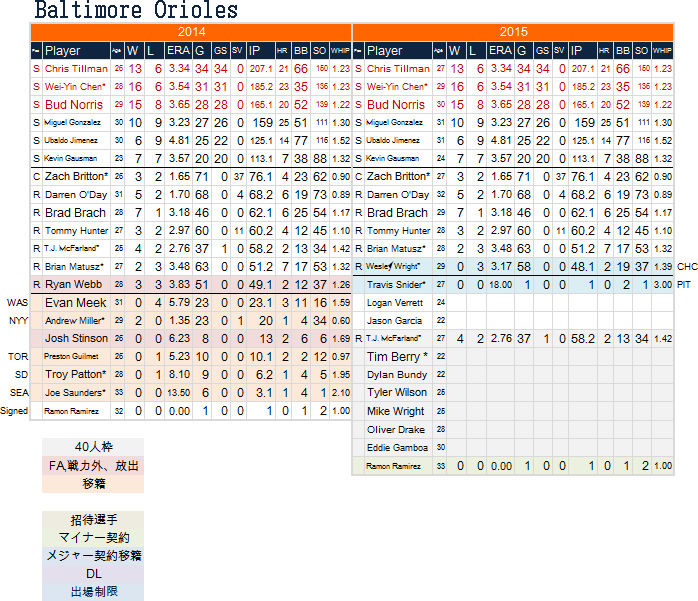This screenshot has width=698, height=601.
Task: Click the Logan Verrett player name
Action: [x=395, y=303]
